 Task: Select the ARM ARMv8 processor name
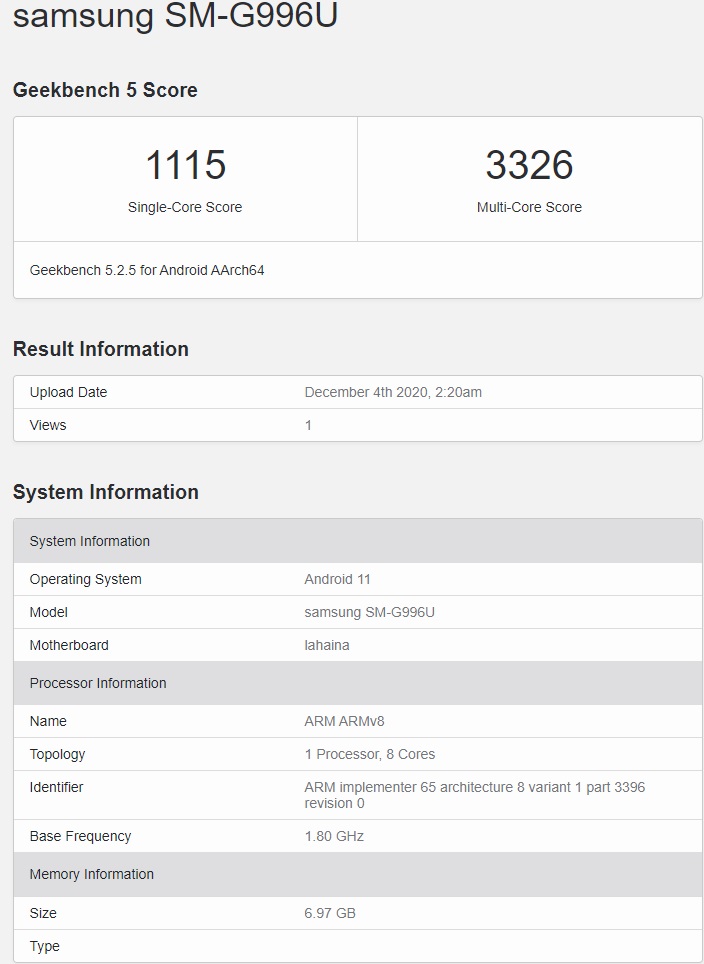(344, 721)
